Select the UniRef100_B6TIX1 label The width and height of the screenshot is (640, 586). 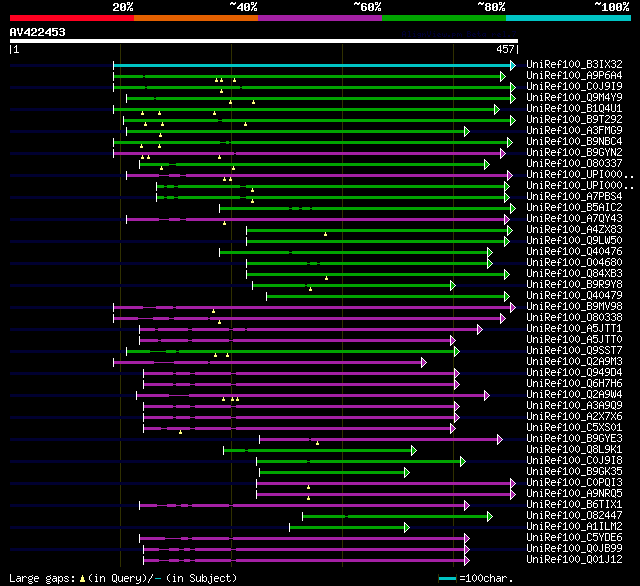(x=574, y=505)
